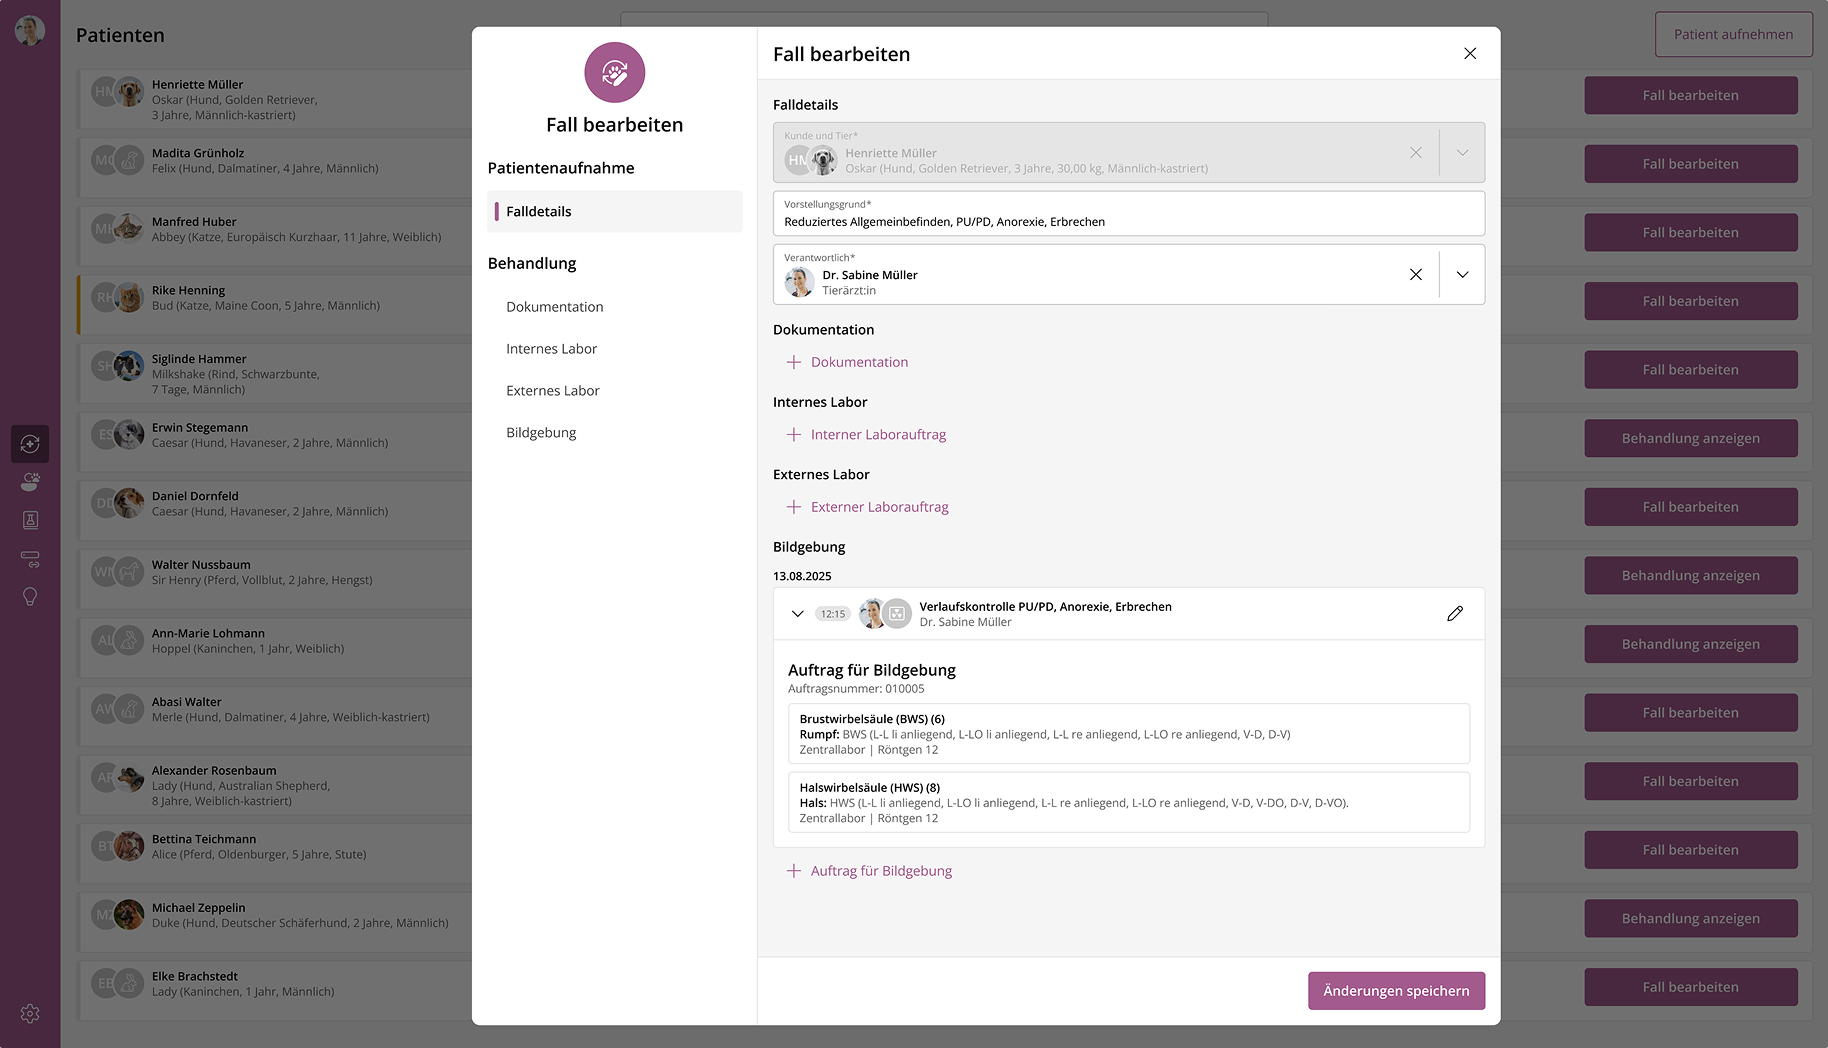Save with Änderungen speichern button
Screen dimensions: 1828x1048
click(1396, 991)
